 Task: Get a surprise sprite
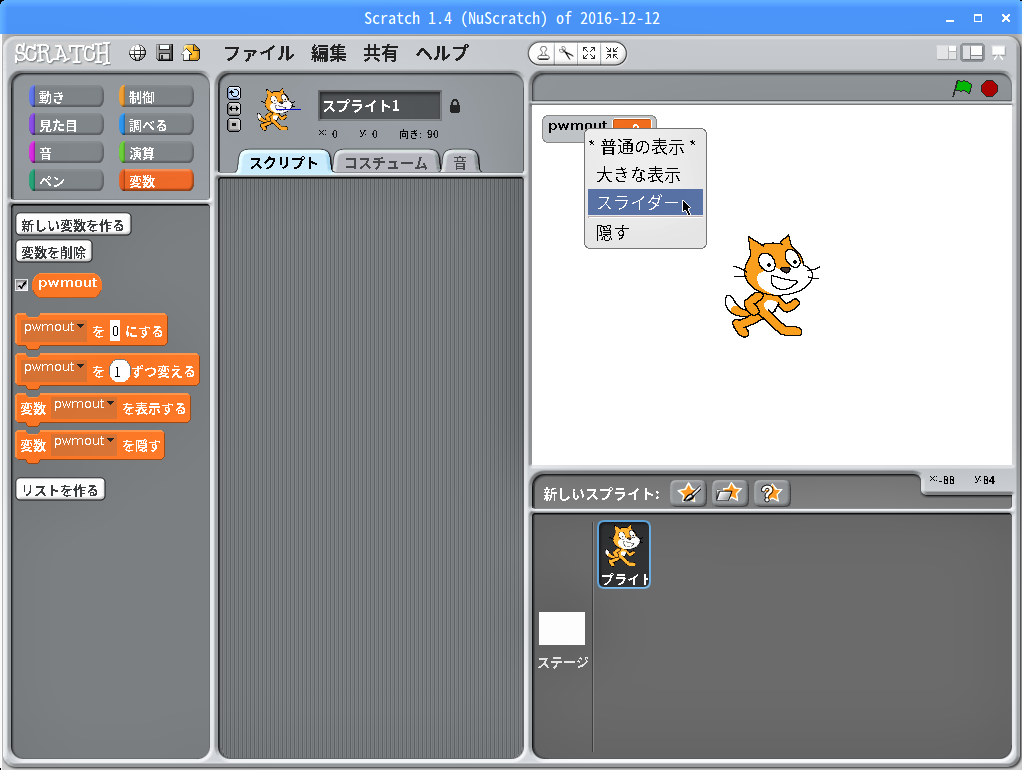coord(772,493)
